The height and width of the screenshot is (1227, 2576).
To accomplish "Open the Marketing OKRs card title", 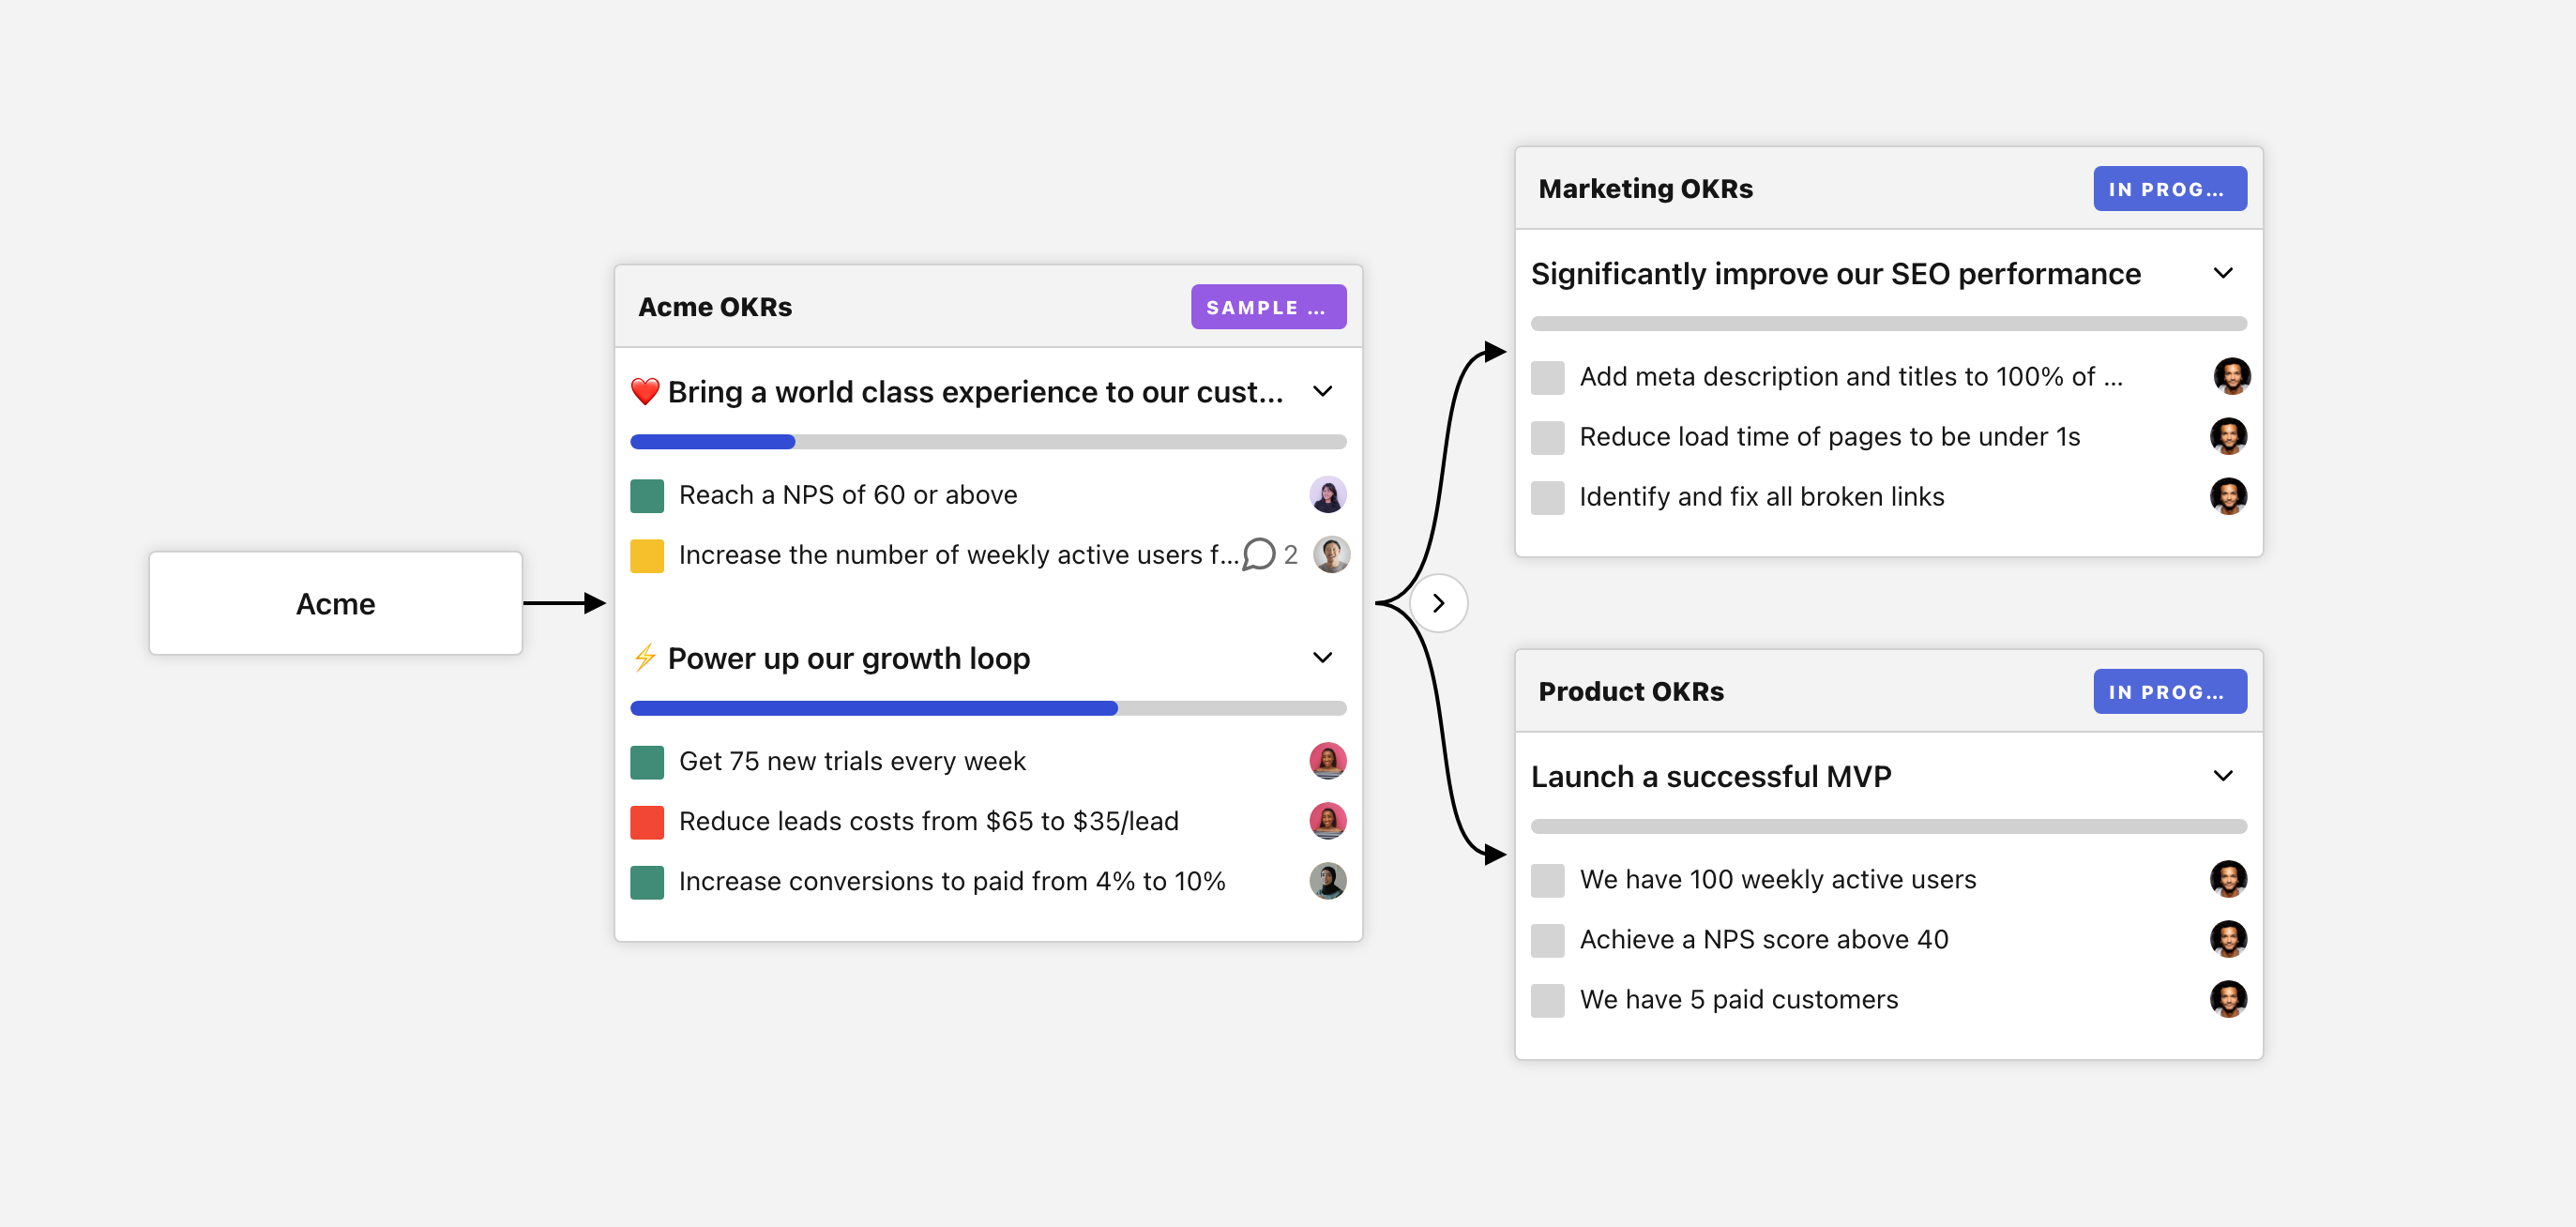I will [1645, 189].
